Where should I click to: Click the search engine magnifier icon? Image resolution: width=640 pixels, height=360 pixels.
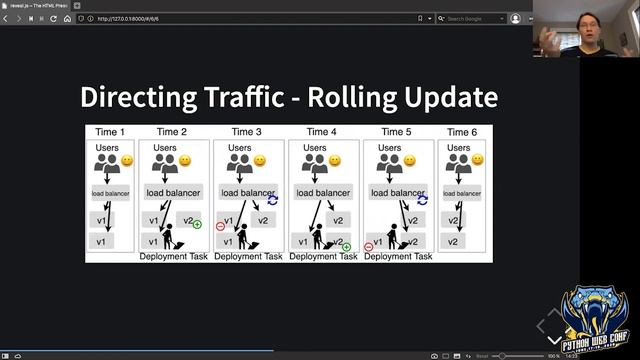point(441,19)
